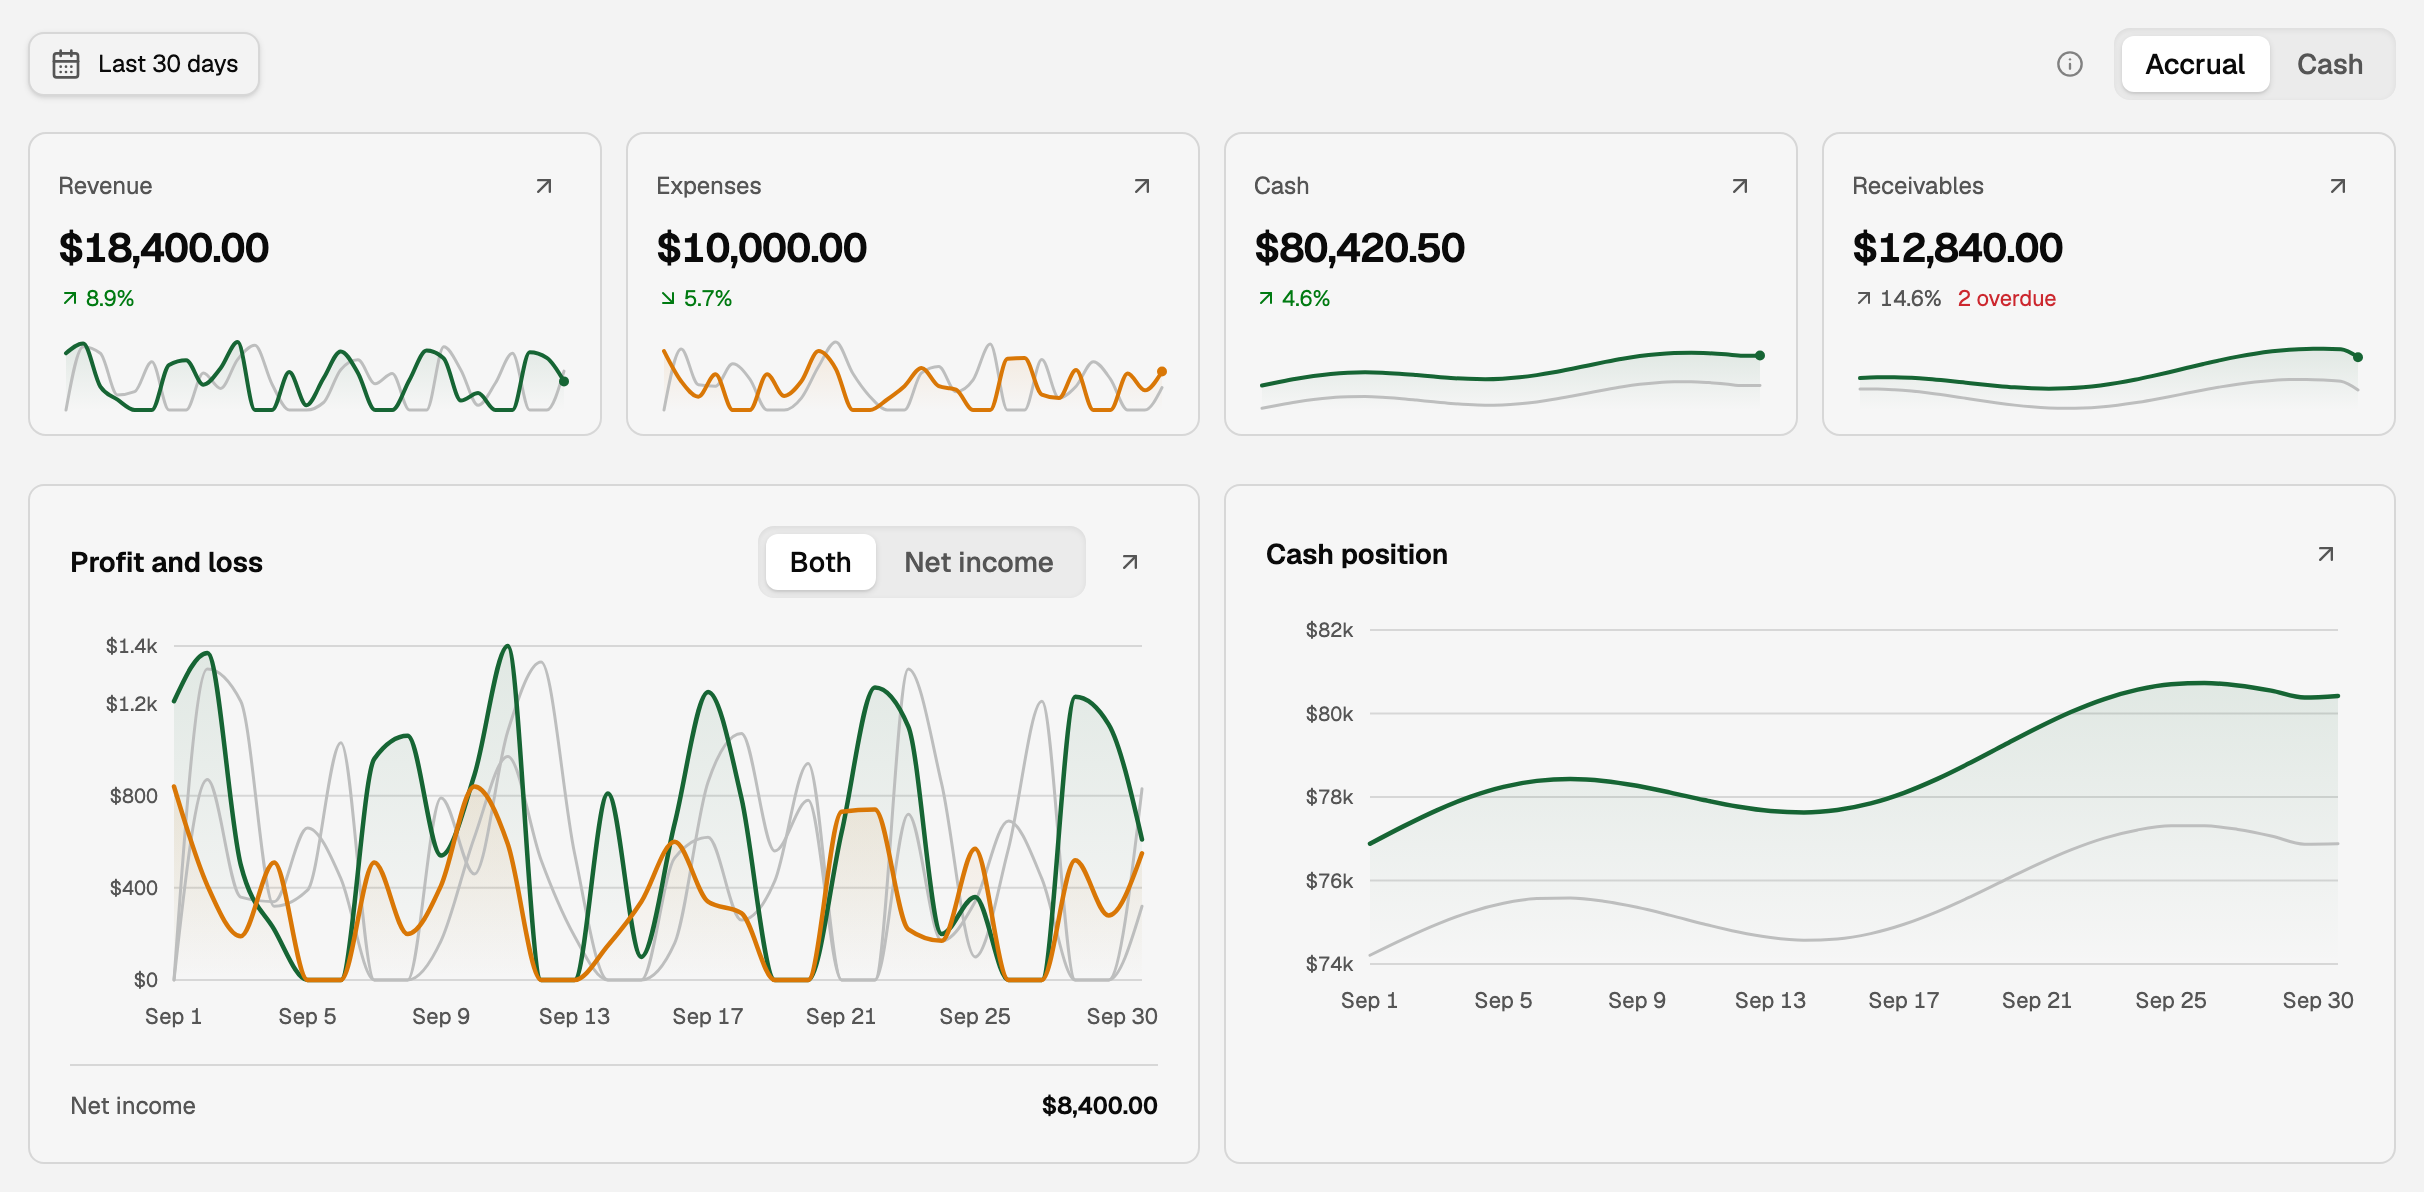Click the Revenue card title
Image resolution: width=2424 pixels, height=1192 pixels.
[x=105, y=186]
